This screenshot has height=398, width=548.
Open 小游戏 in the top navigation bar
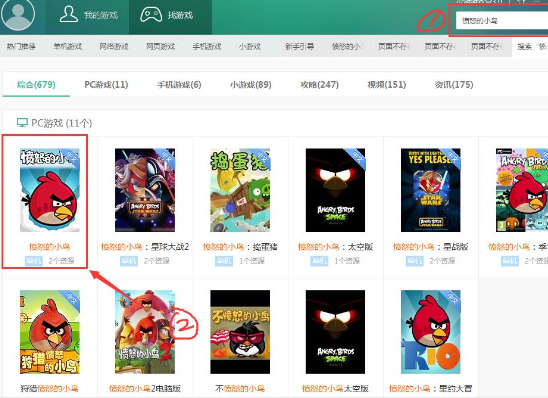(x=250, y=46)
